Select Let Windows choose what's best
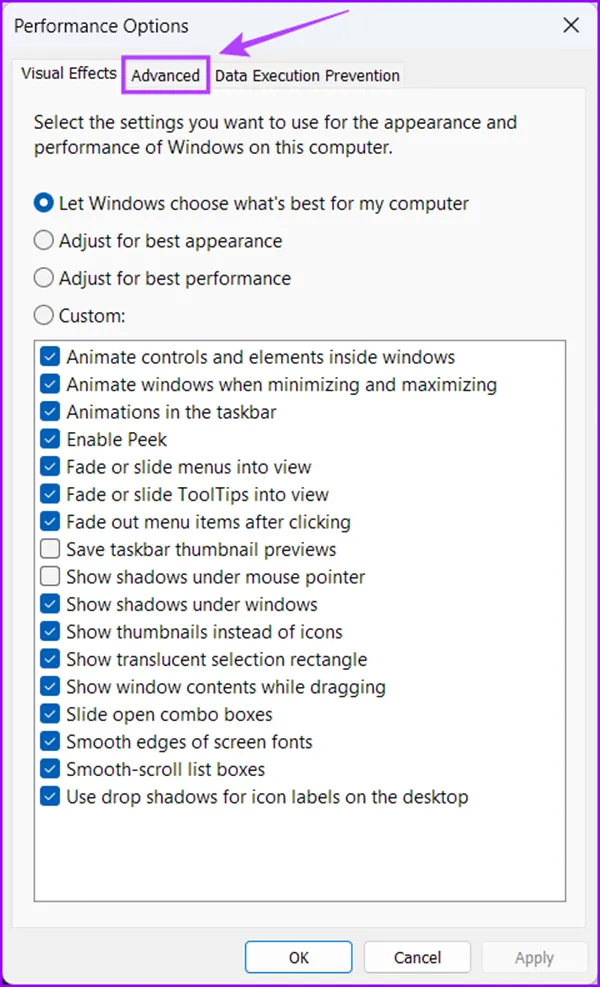The height and width of the screenshot is (987, 600). point(44,203)
